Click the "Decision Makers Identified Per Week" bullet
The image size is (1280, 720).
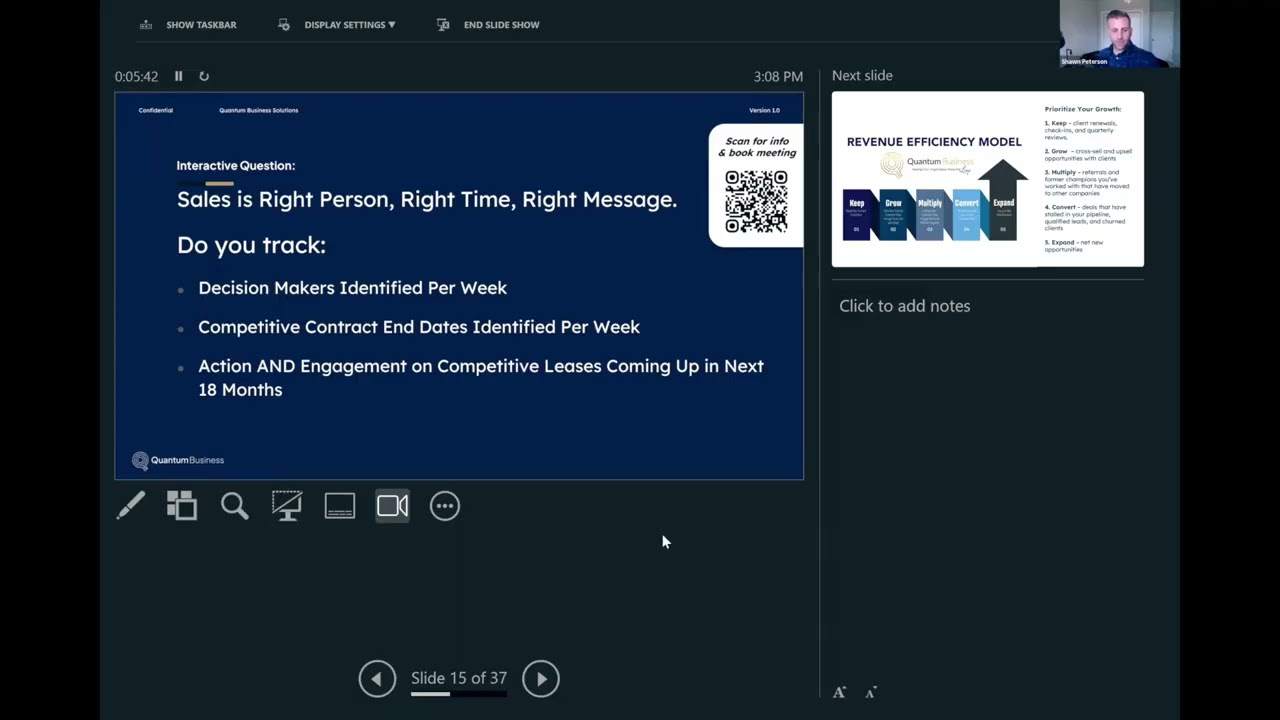[352, 288]
